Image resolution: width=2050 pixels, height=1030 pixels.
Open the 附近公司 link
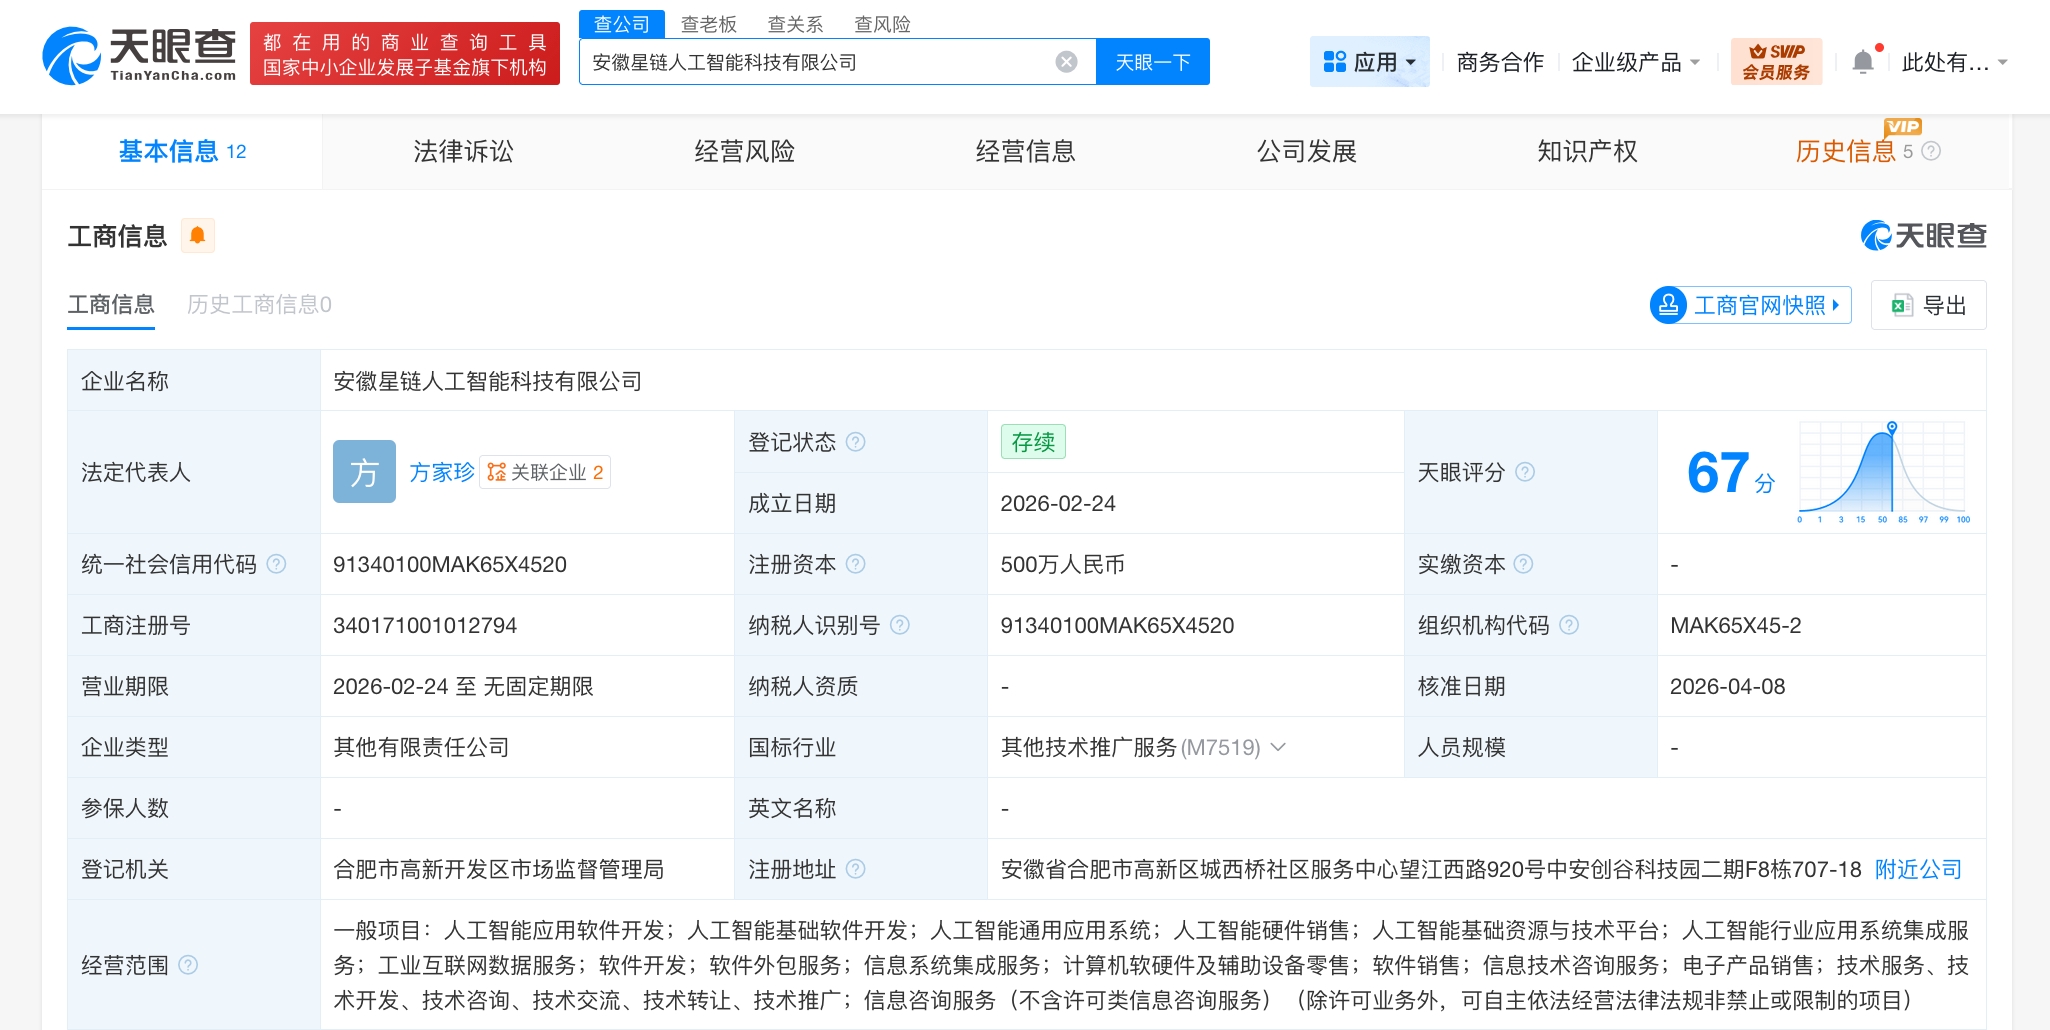[x=1917, y=869]
